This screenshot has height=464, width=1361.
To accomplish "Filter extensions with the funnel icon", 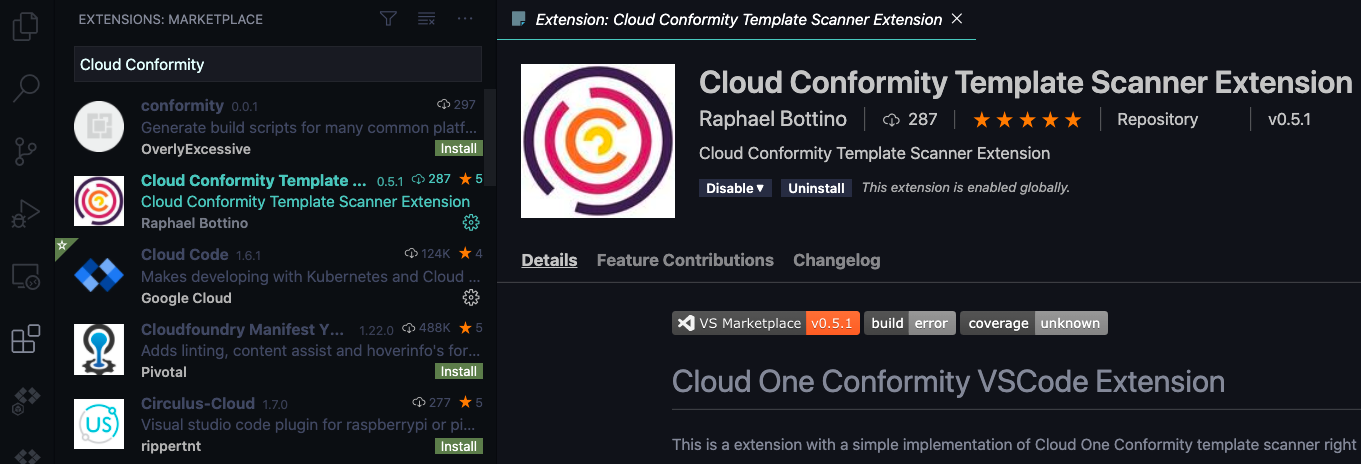I will [388, 19].
